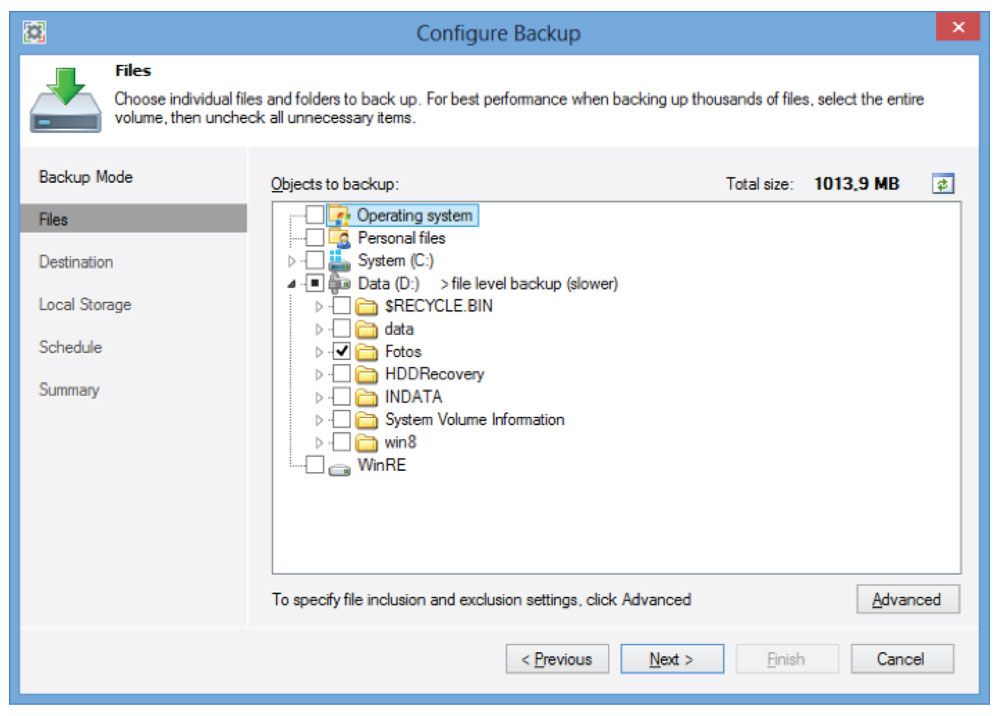Screen dimensions: 1000x716
Task: Click the Fotos folder icon
Action: pyautogui.click(x=368, y=352)
